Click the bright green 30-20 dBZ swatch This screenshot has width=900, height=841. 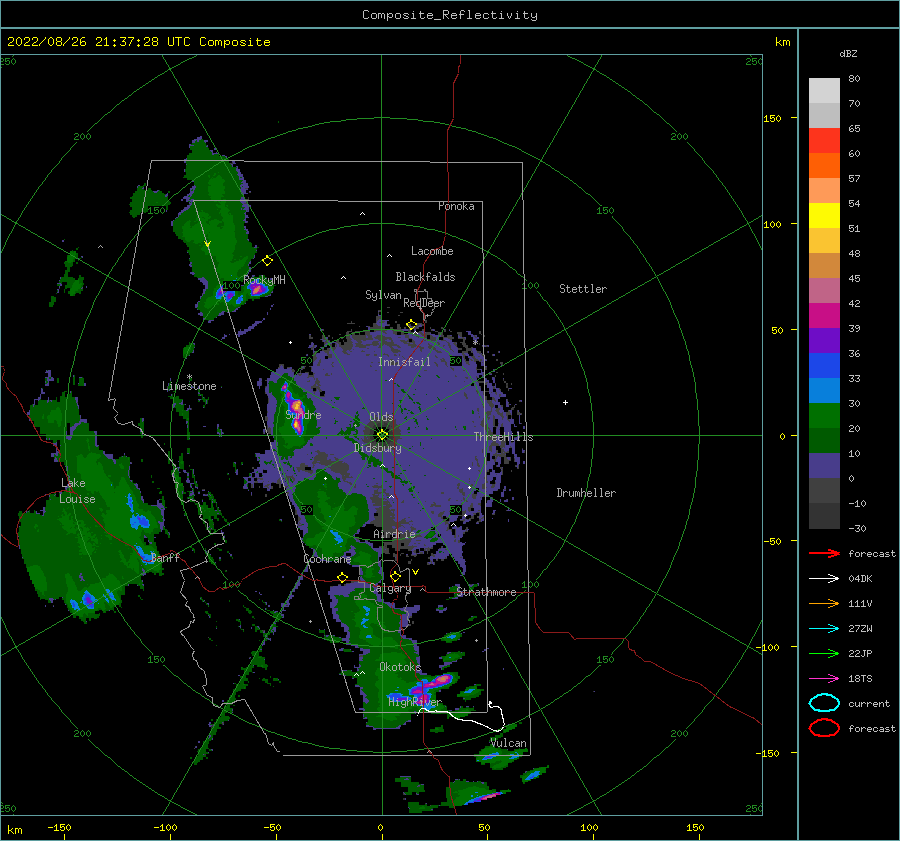824,416
